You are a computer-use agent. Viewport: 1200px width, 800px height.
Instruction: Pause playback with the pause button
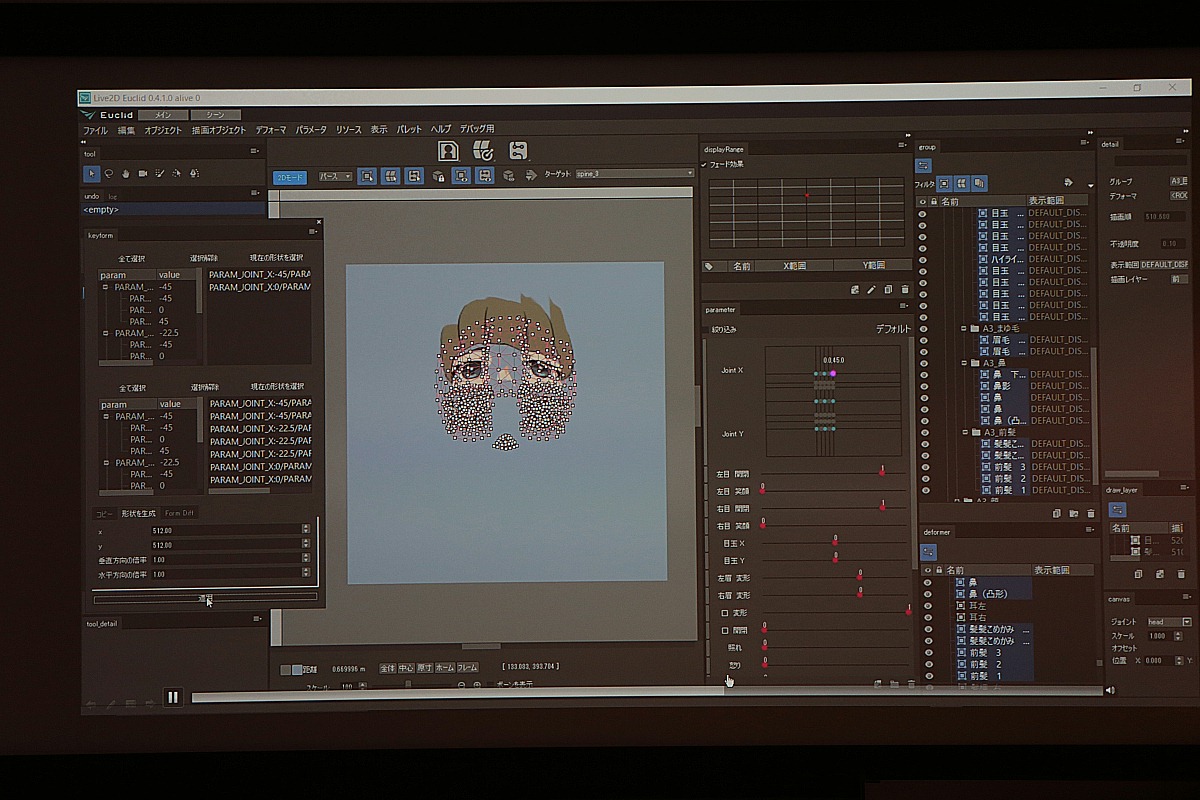(173, 697)
